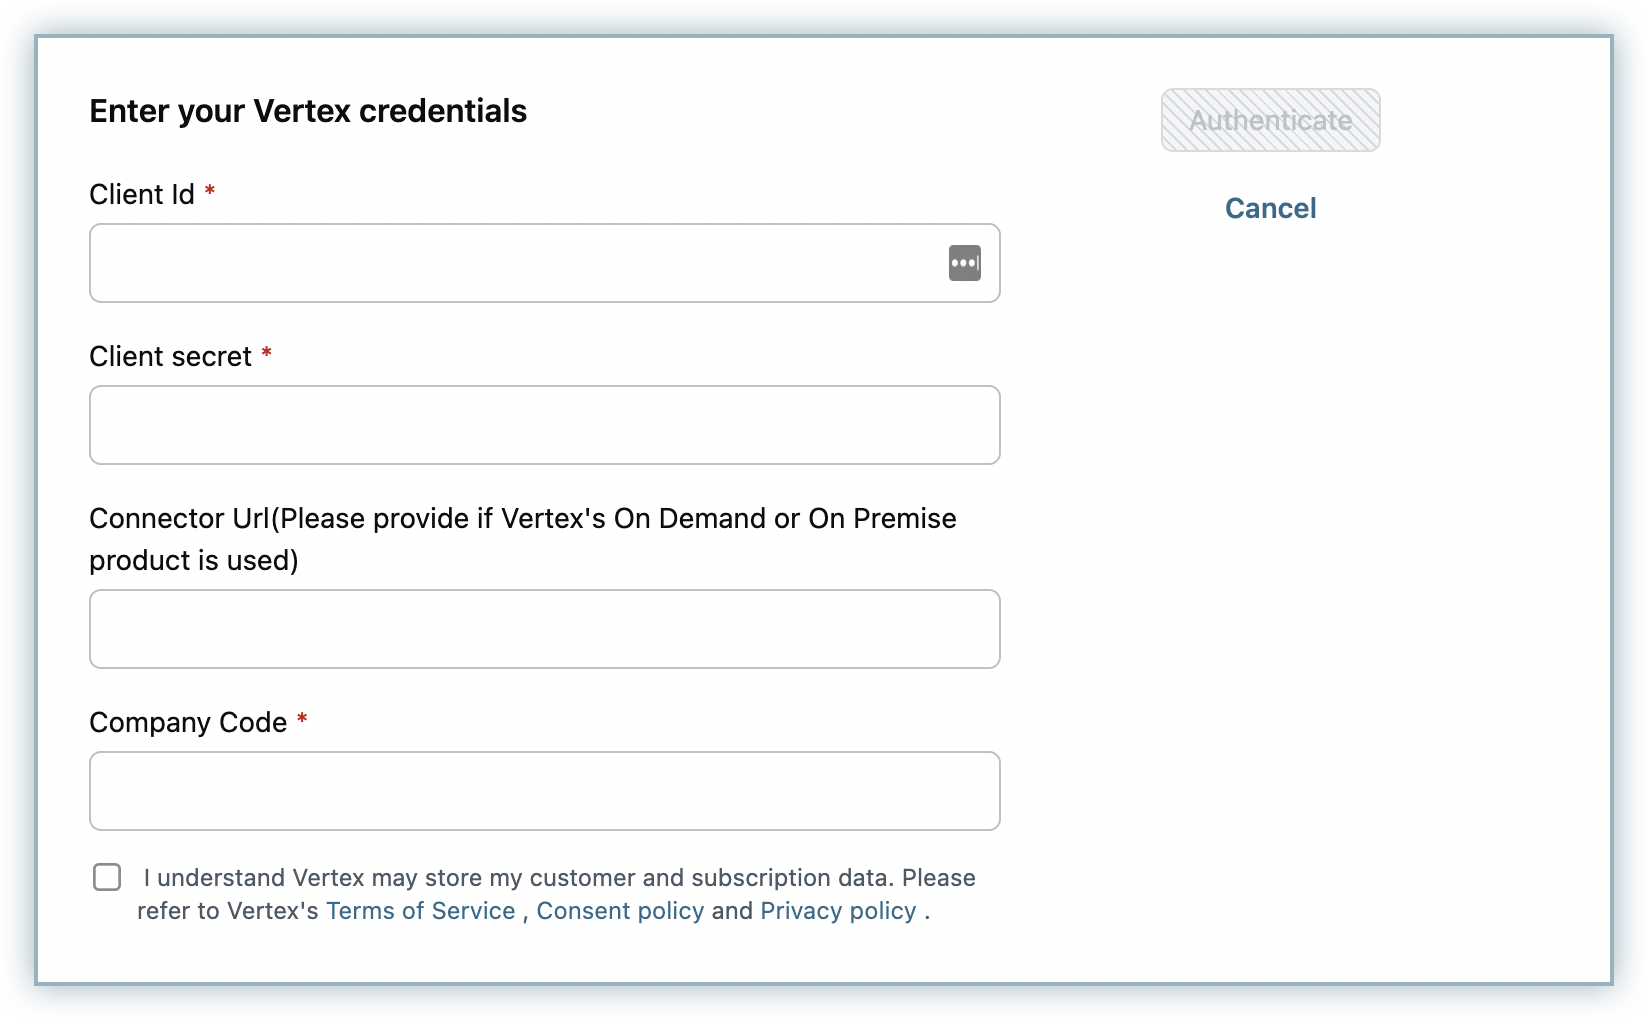Click the password manager icon in Client Id
The height and width of the screenshot is (1020, 1648).
pyautogui.click(x=964, y=263)
